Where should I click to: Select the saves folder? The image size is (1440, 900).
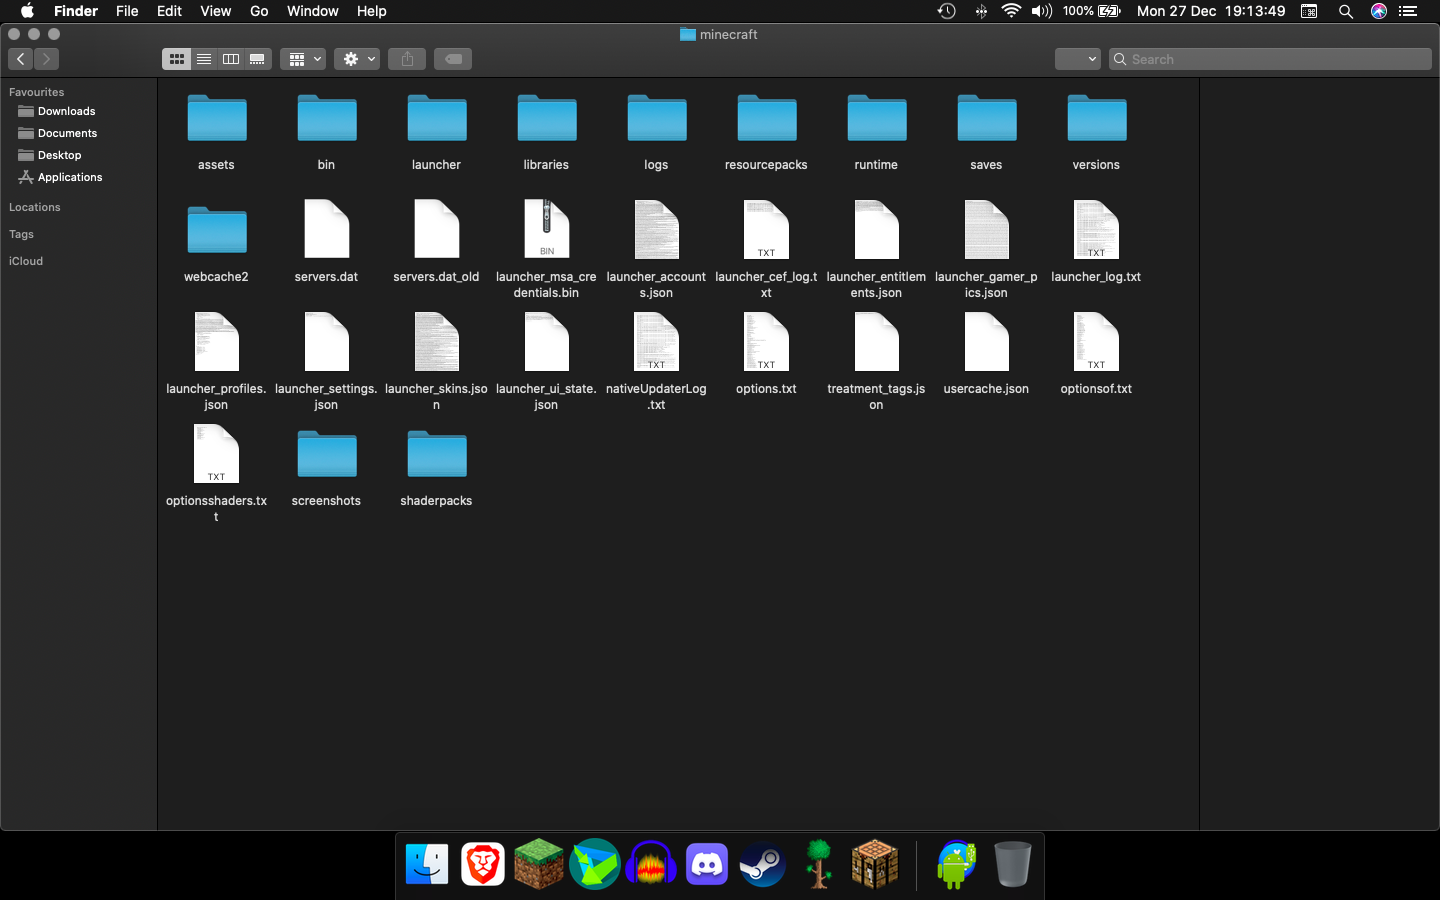click(986, 120)
